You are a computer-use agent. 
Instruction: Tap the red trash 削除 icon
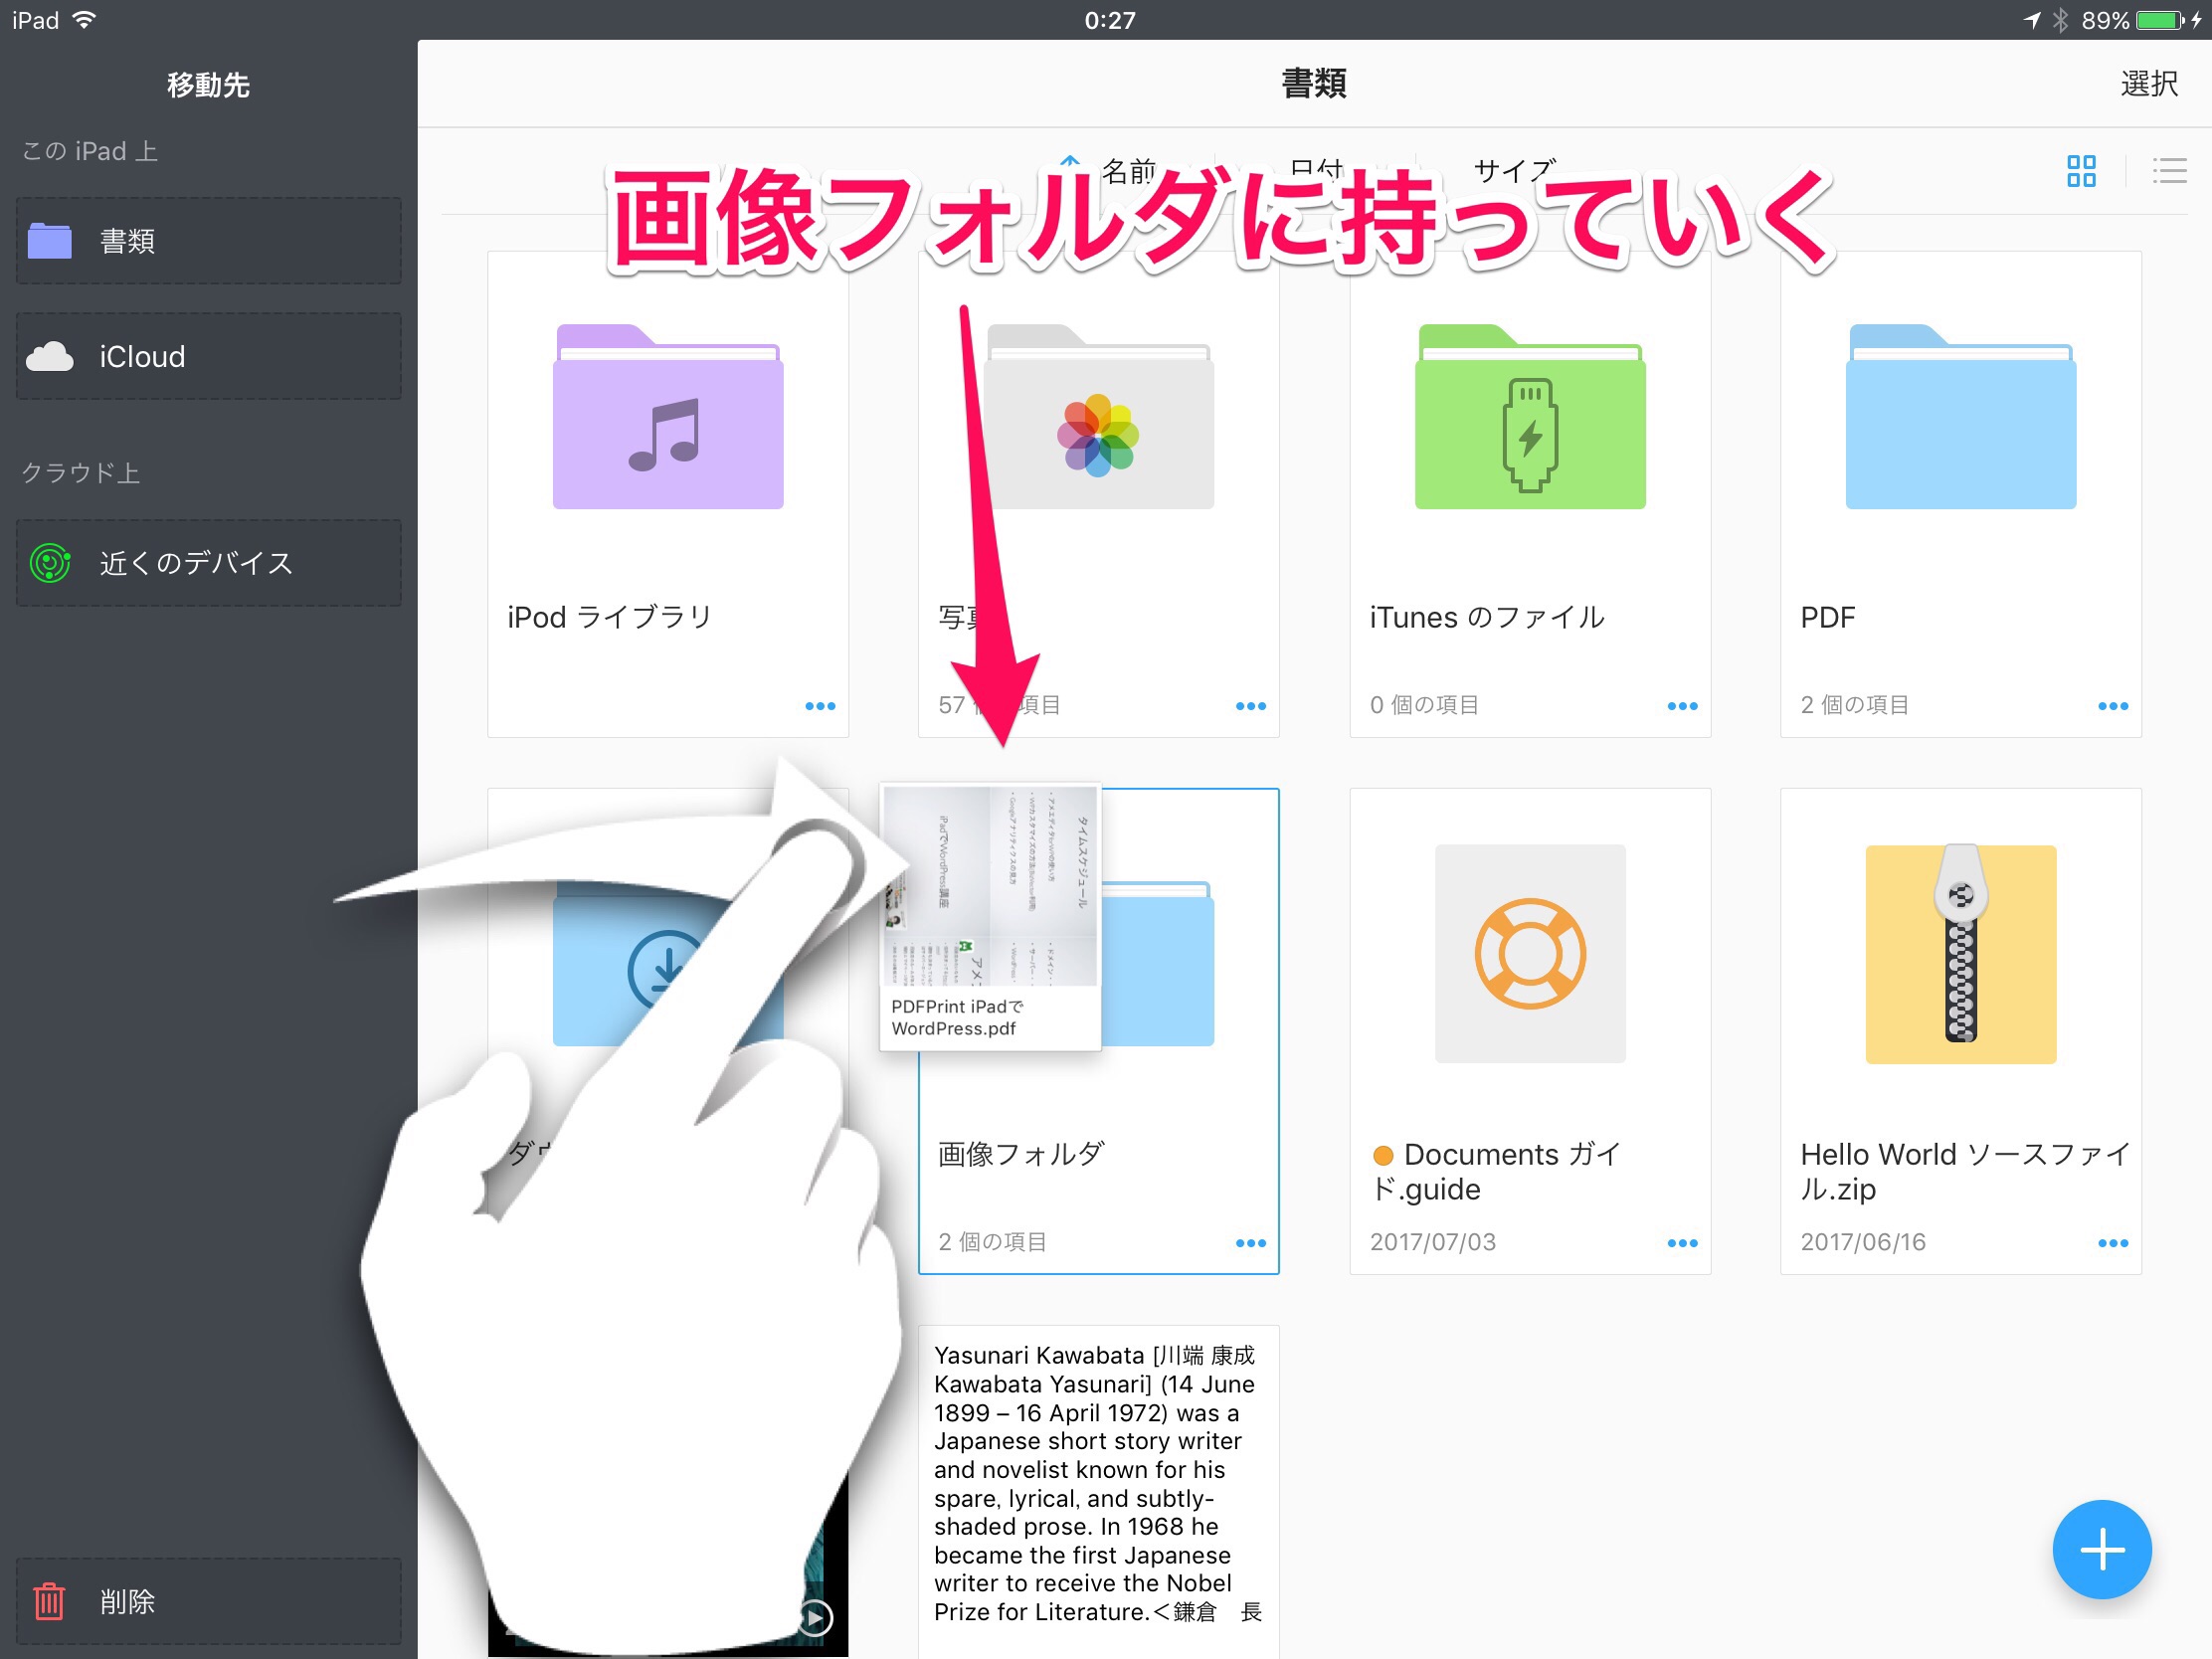(49, 1601)
